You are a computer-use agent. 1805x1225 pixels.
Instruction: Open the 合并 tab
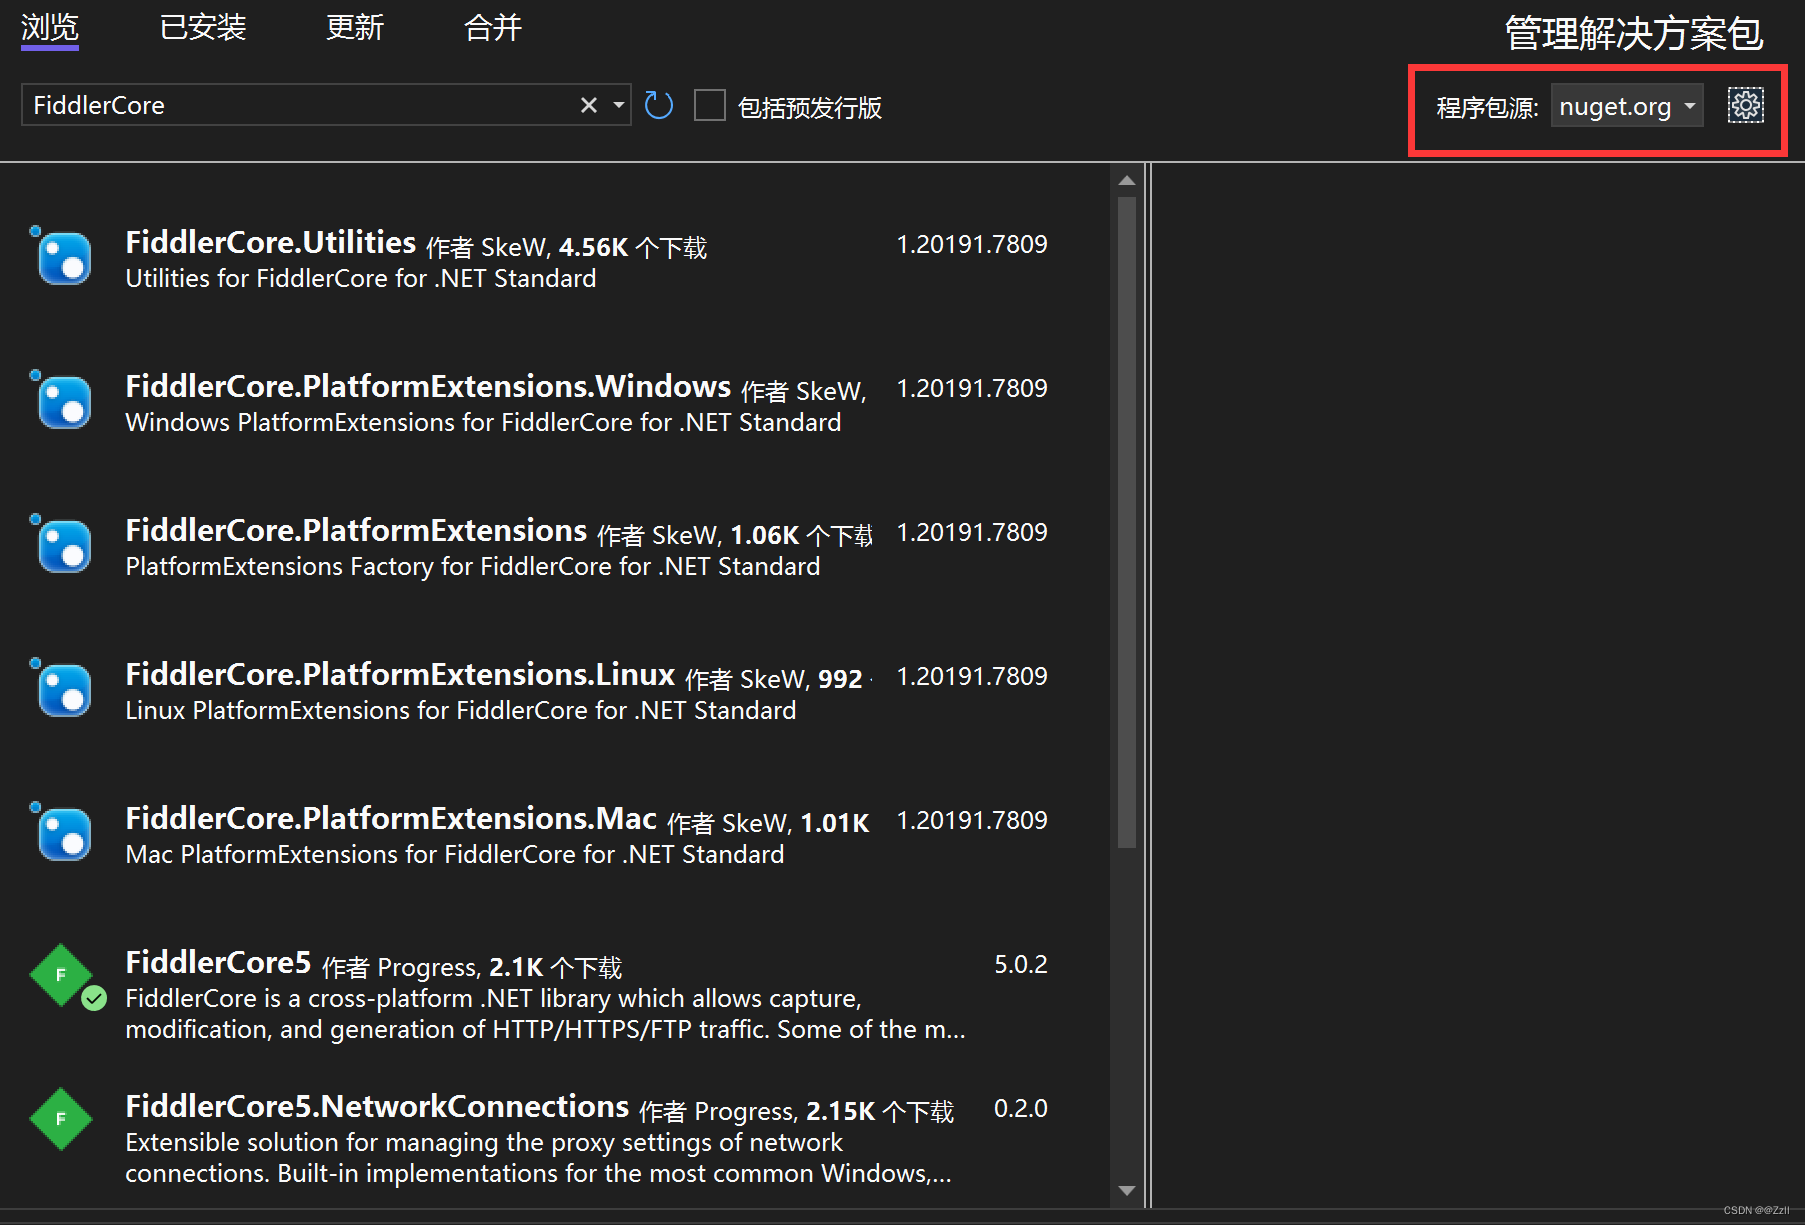492,28
